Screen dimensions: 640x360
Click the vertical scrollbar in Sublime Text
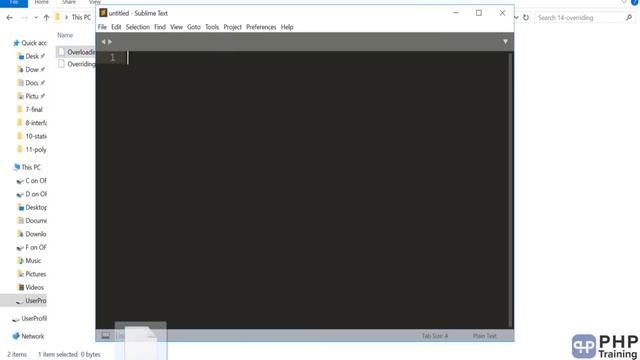tap(511, 189)
